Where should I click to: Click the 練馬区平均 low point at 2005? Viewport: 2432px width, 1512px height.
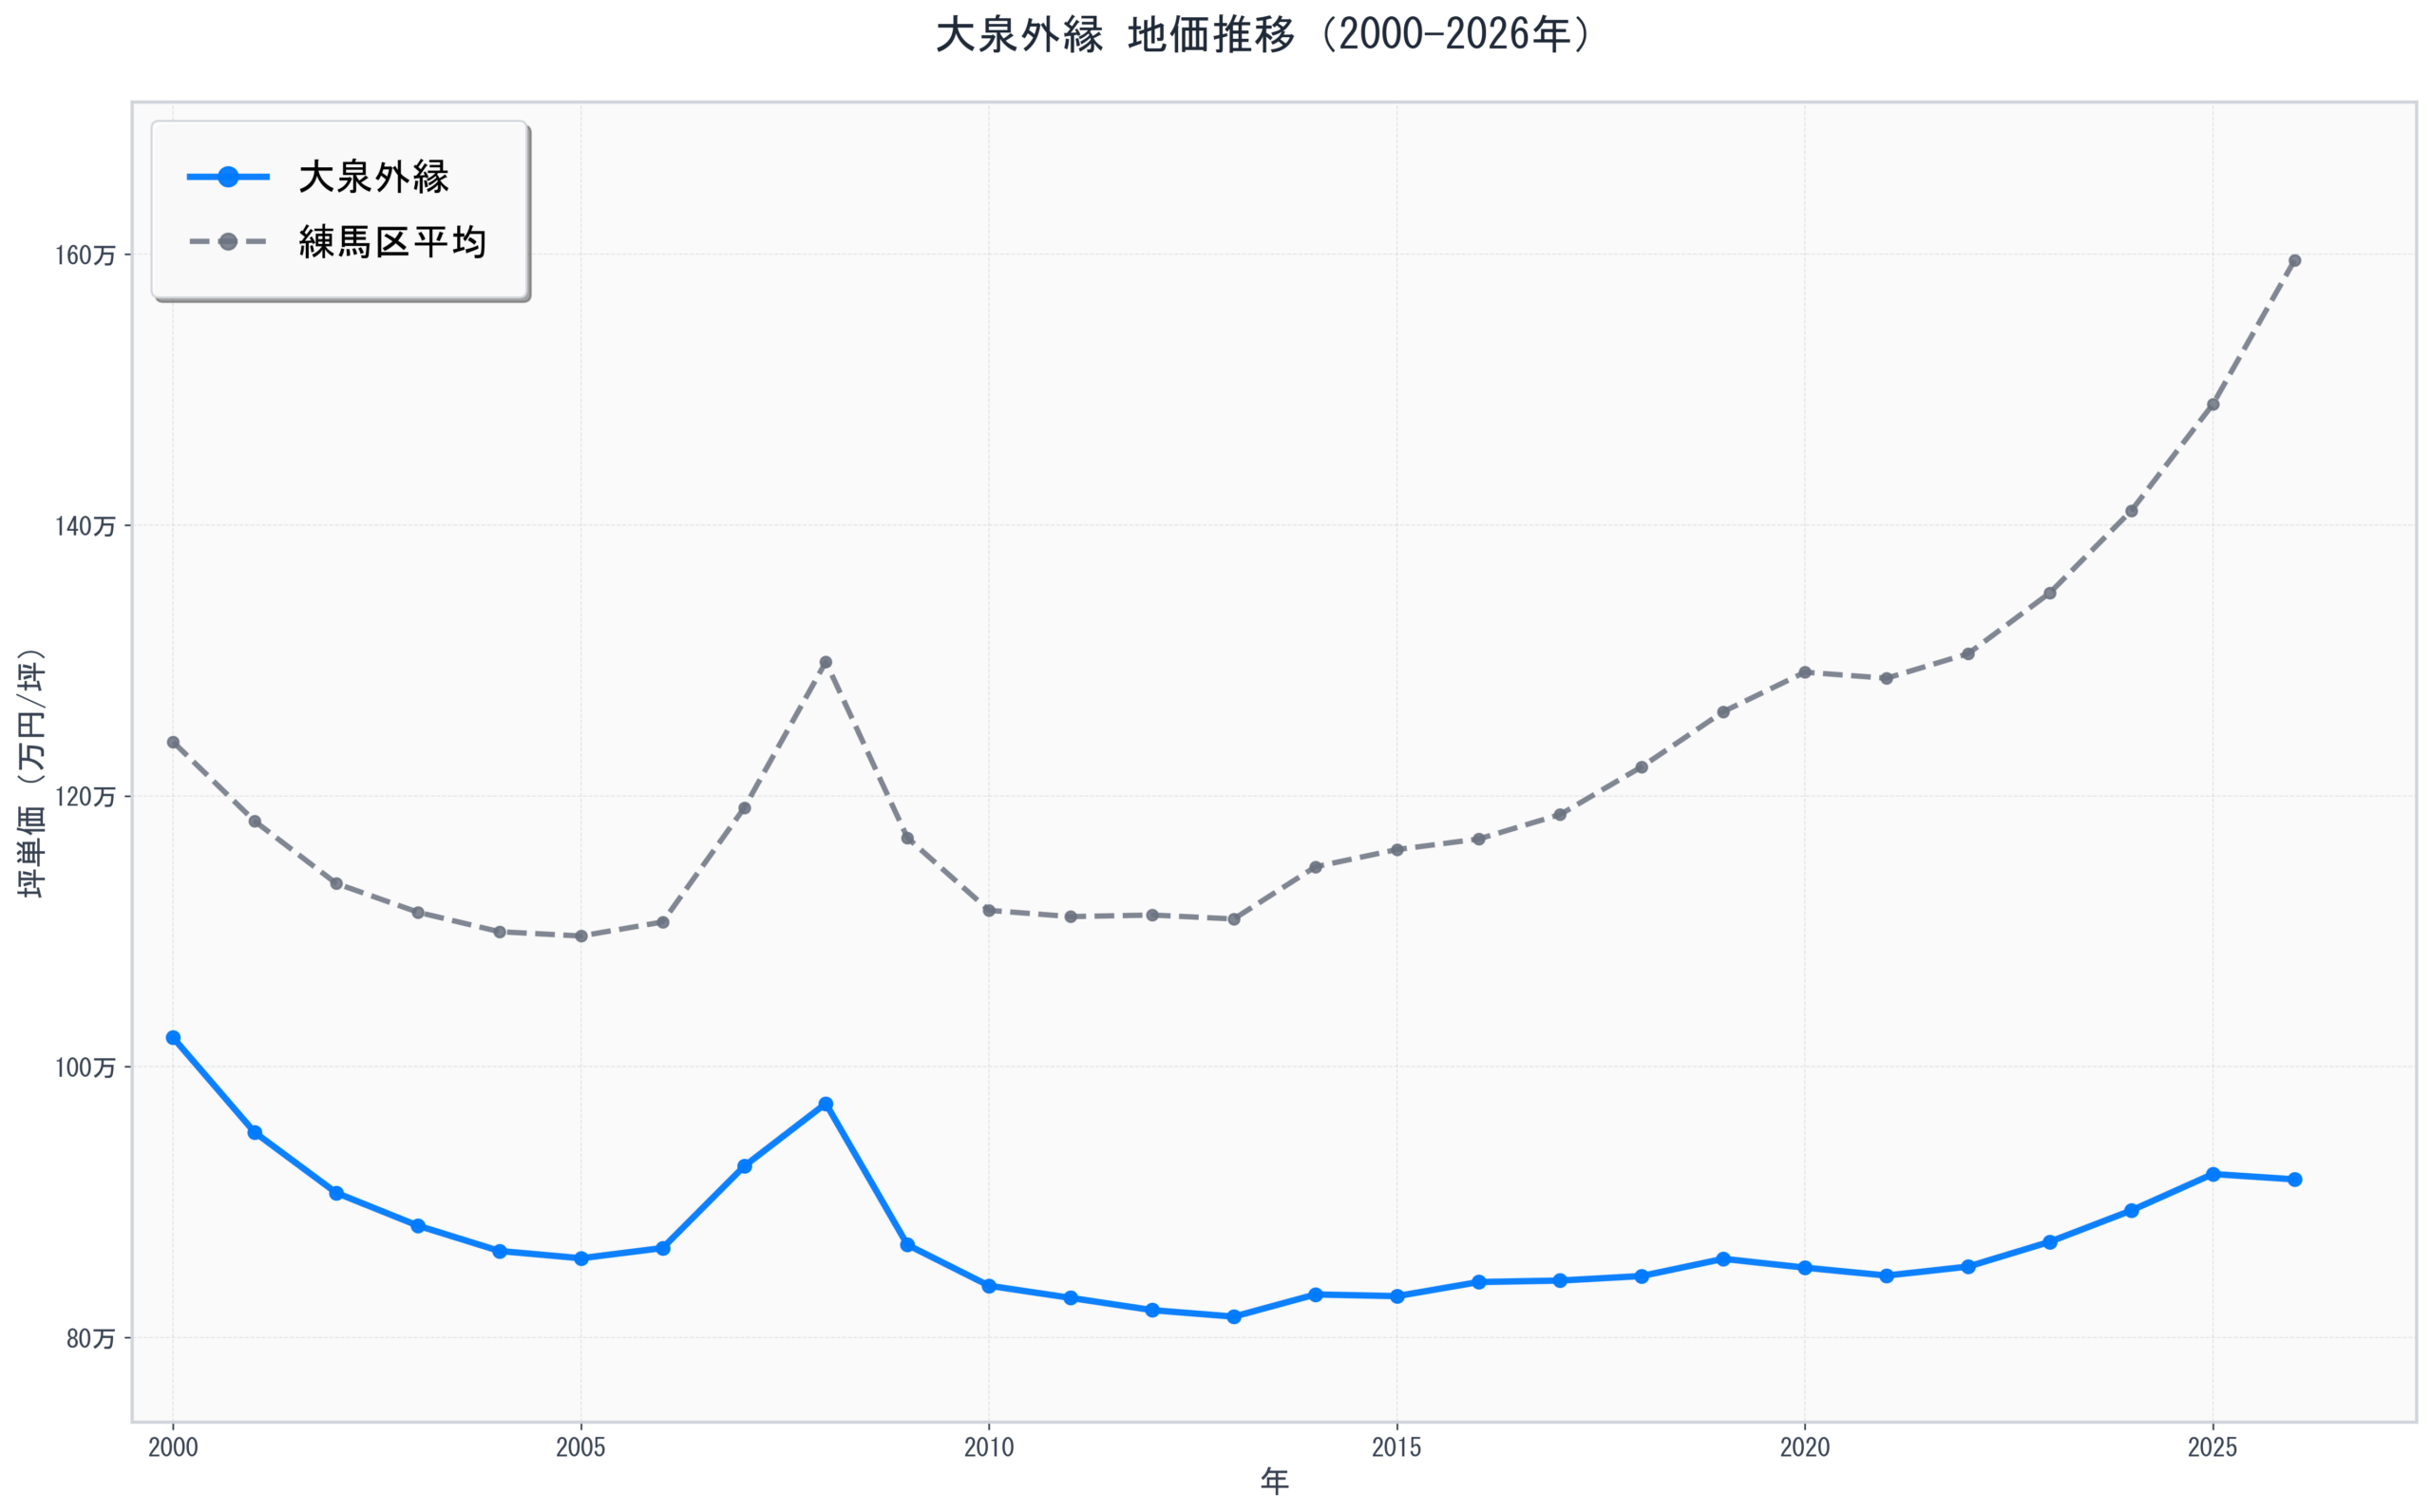[581, 936]
